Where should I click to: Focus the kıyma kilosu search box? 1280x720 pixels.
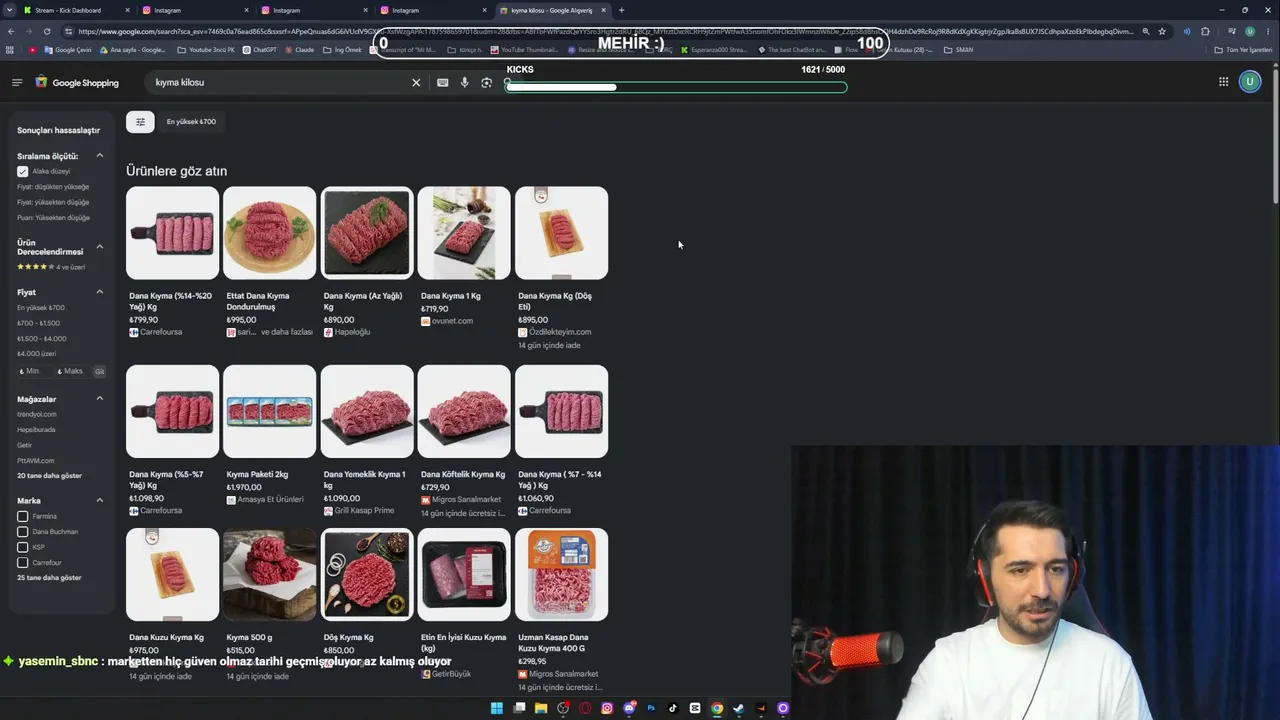coord(280,82)
